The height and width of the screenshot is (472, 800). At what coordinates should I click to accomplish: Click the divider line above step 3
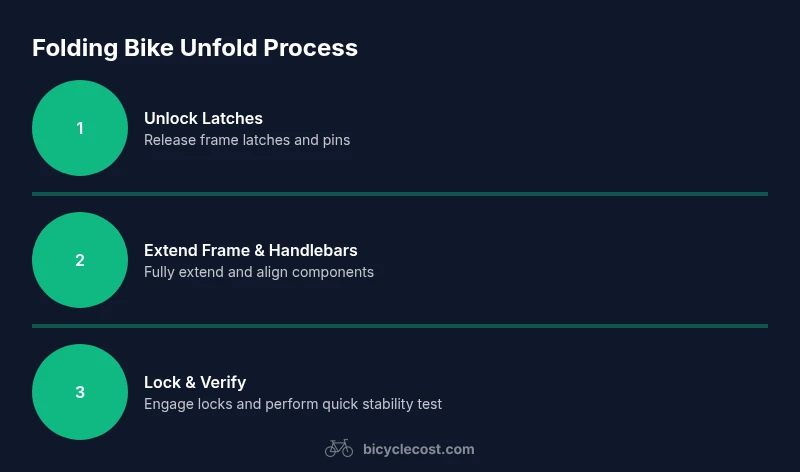400,325
